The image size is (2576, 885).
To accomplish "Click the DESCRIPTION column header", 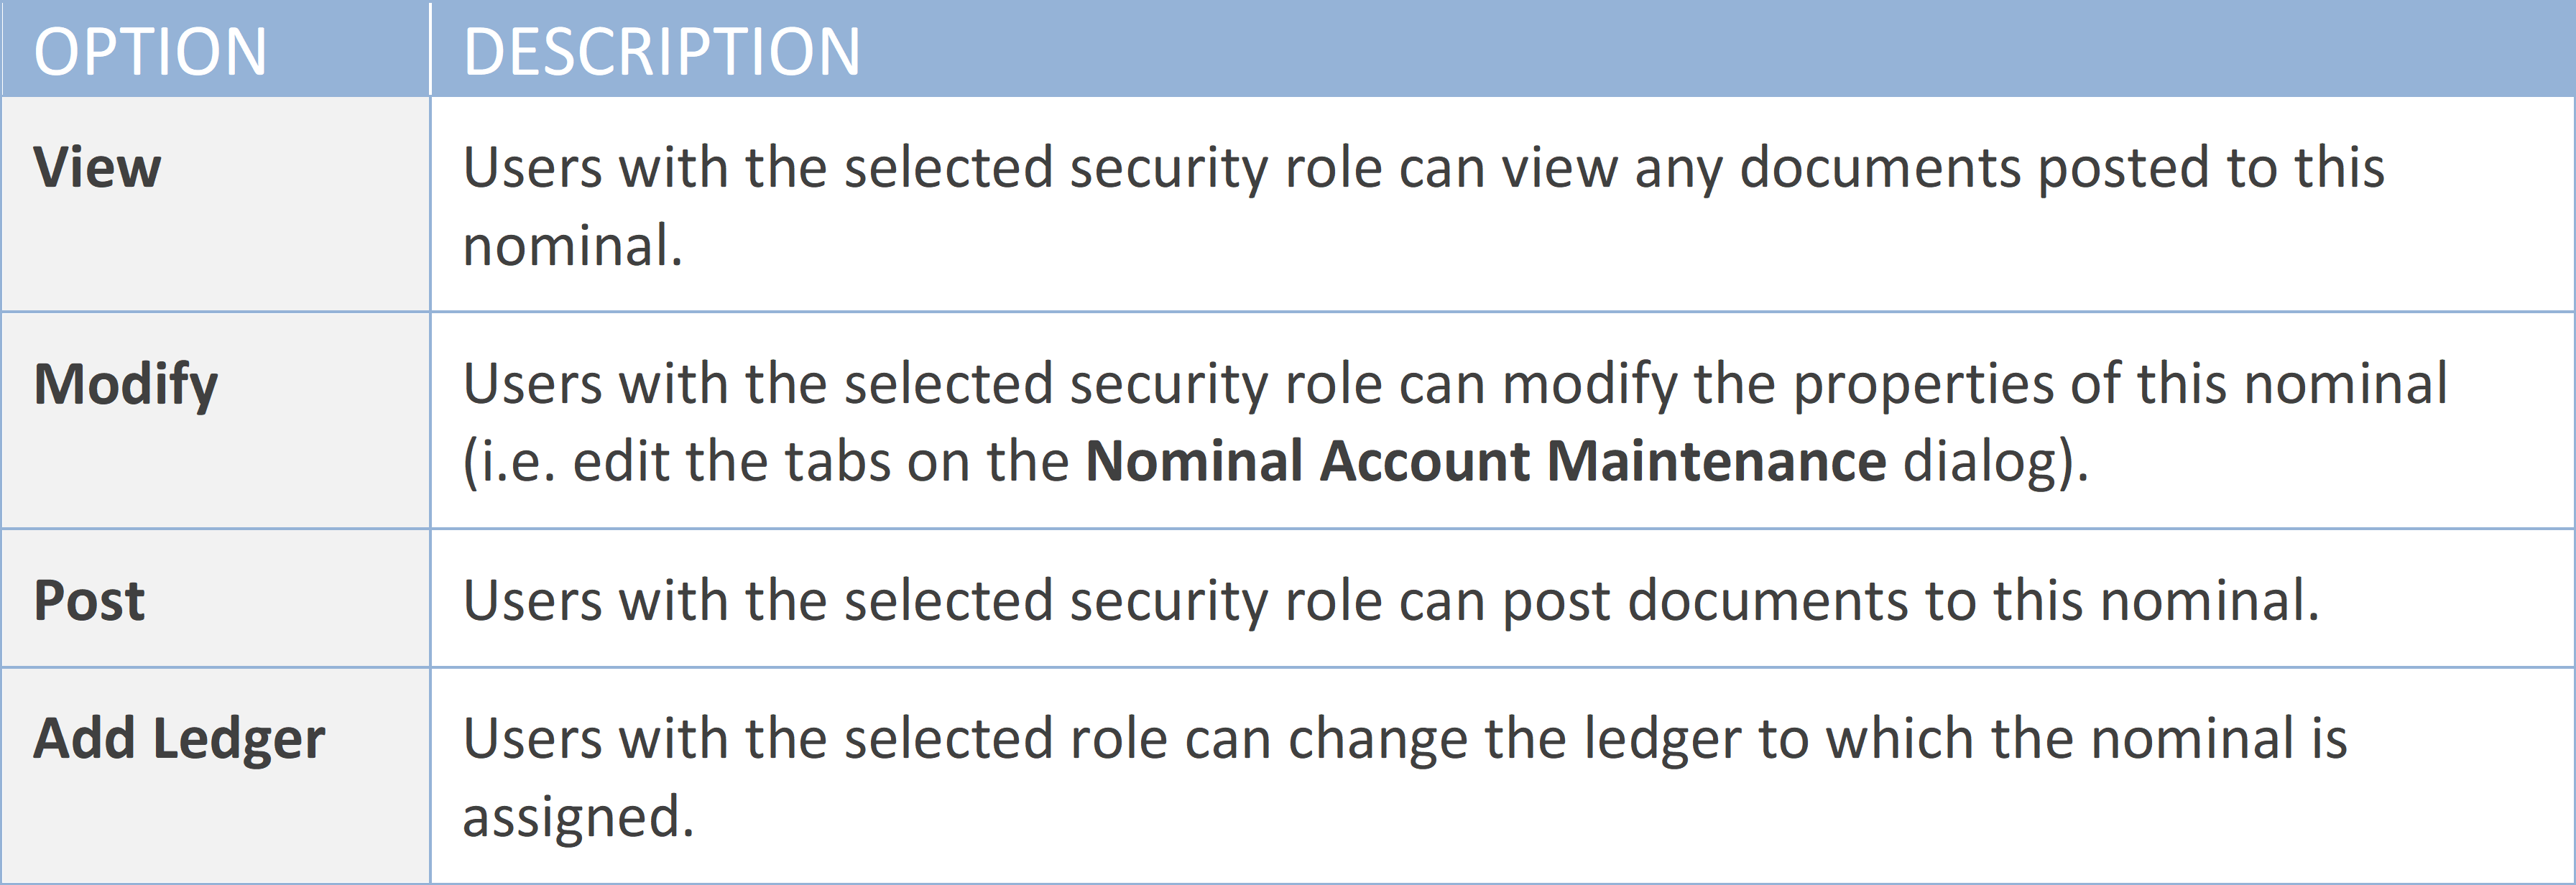I will click(x=661, y=52).
